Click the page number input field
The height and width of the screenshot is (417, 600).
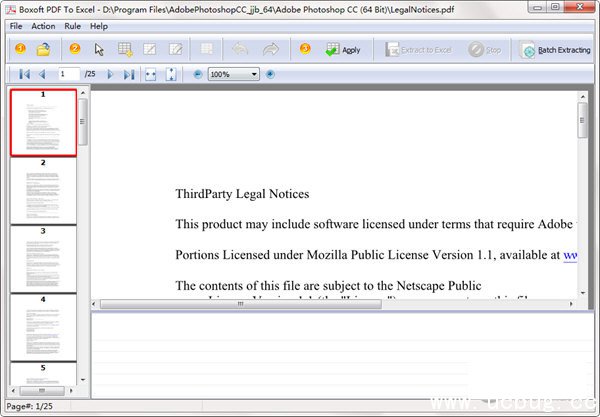(x=69, y=74)
